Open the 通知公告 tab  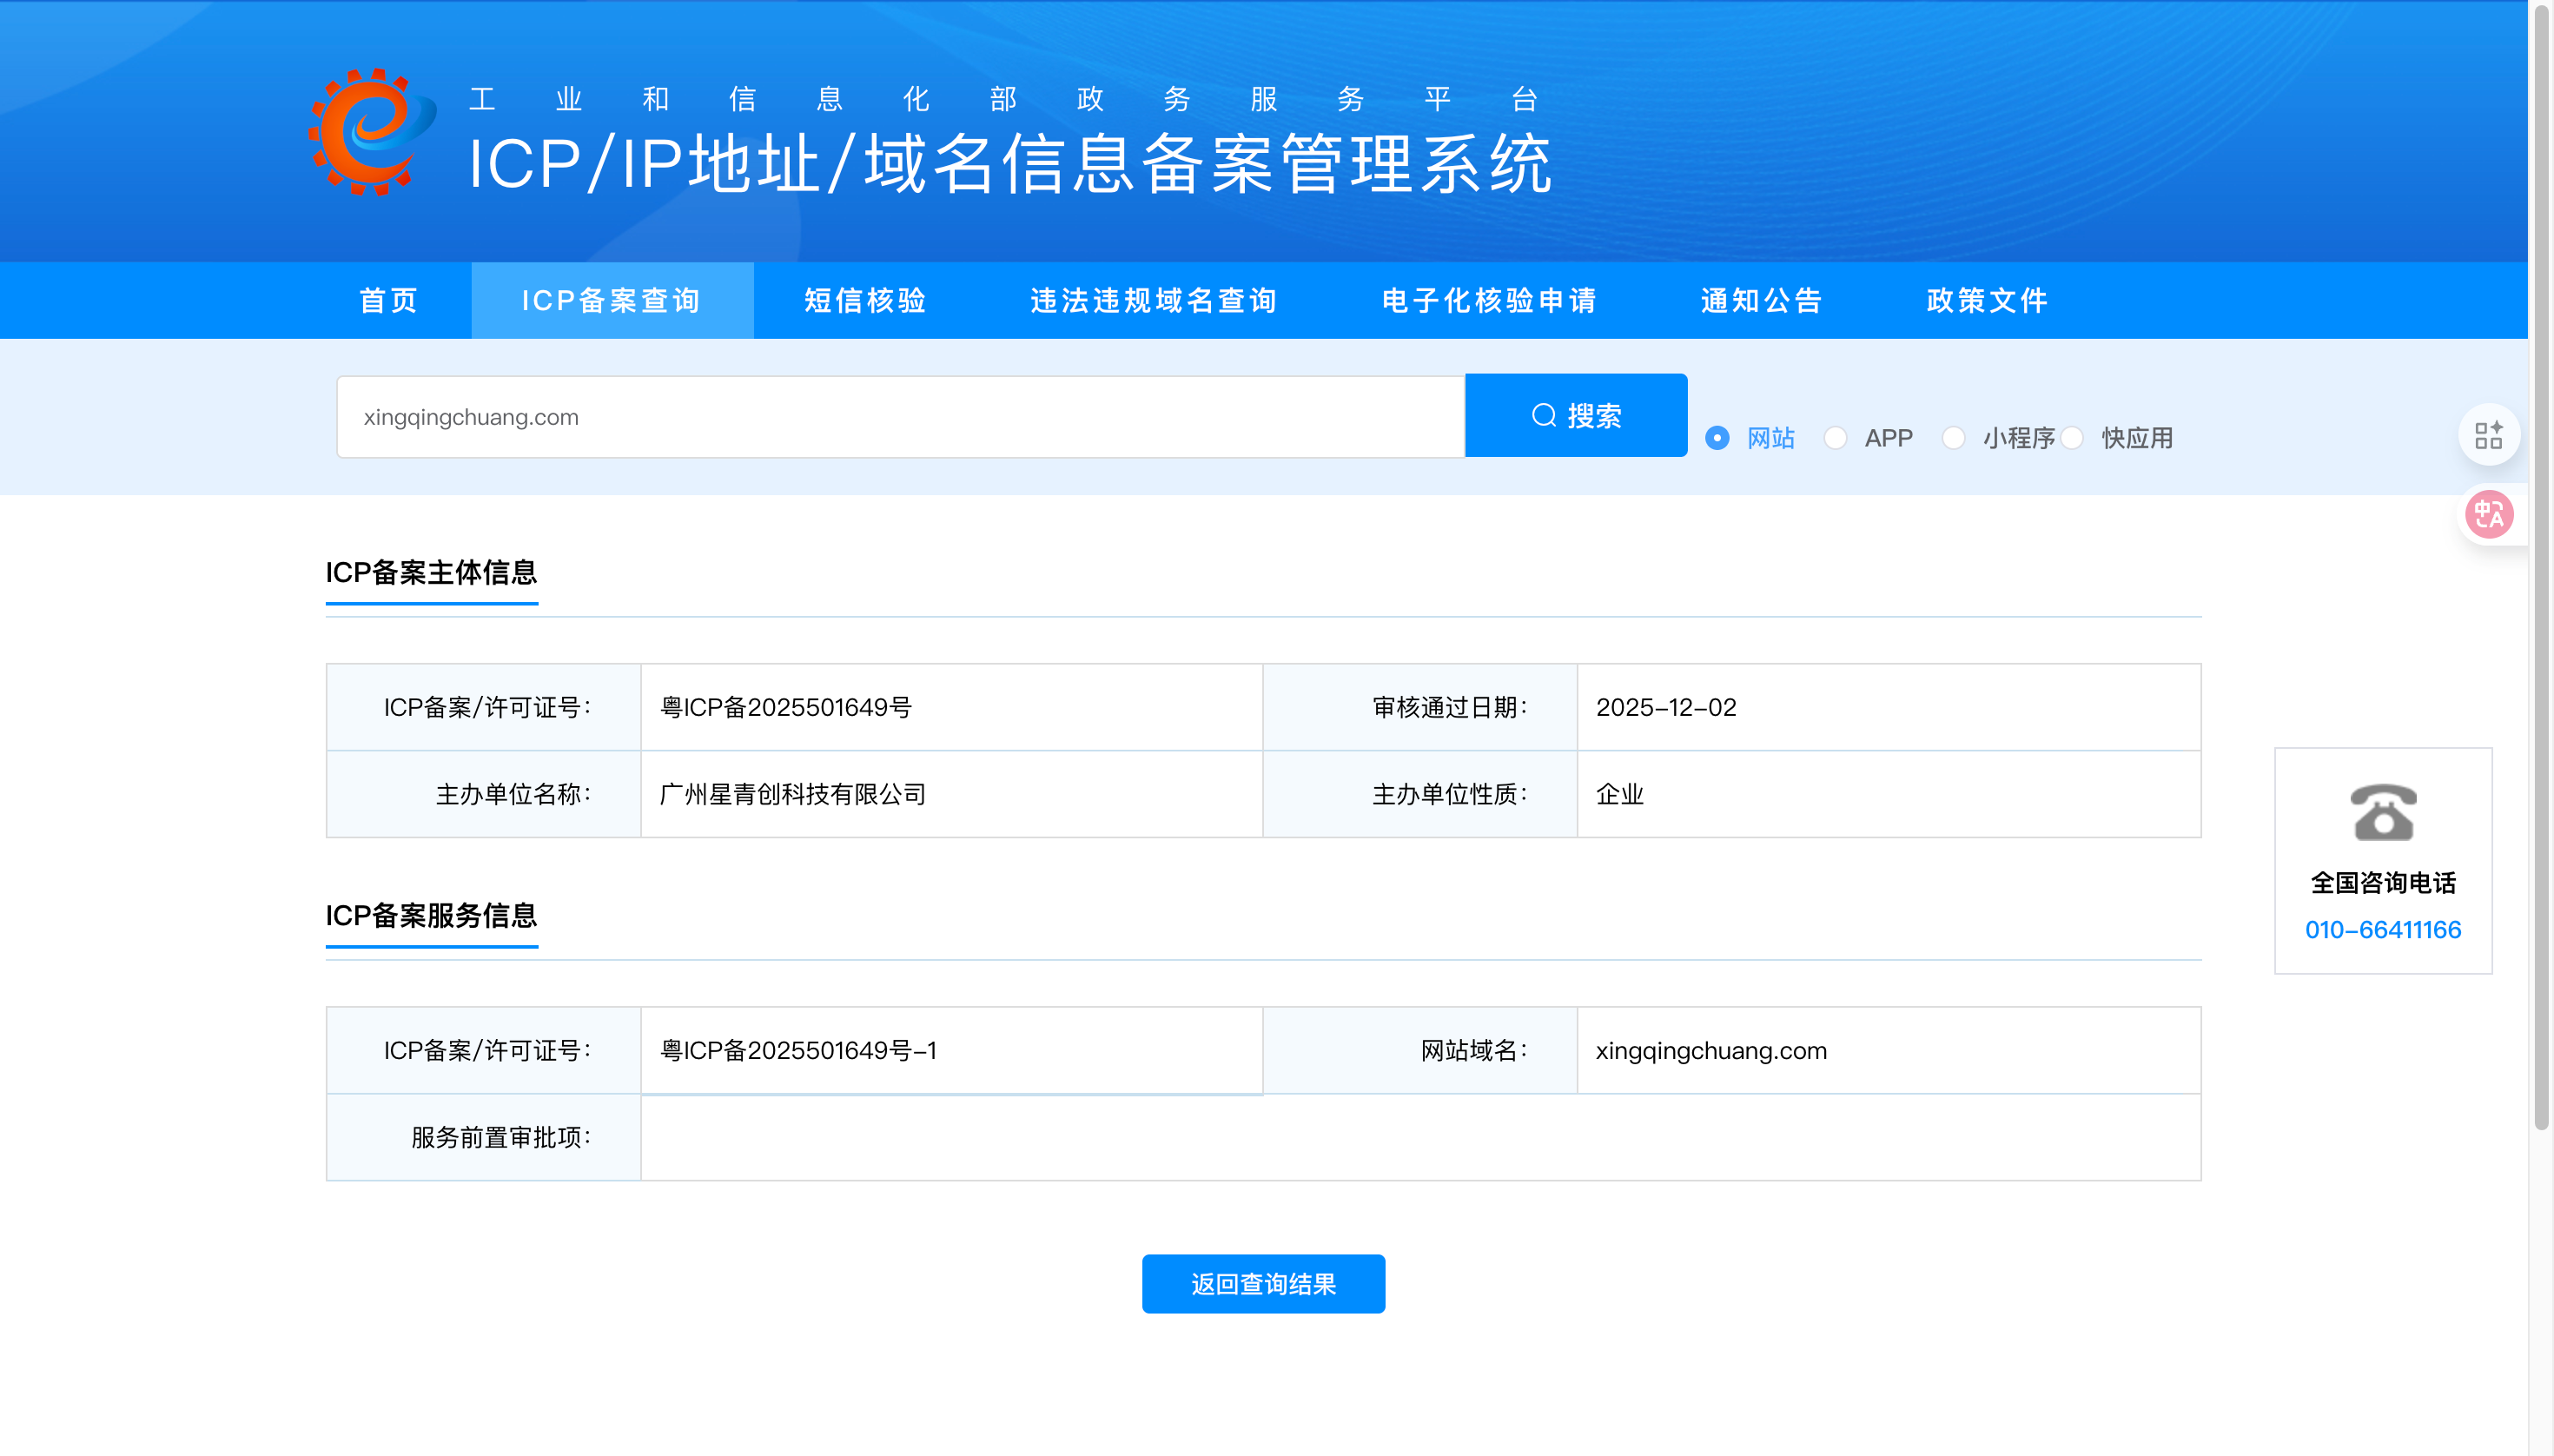(1762, 300)
